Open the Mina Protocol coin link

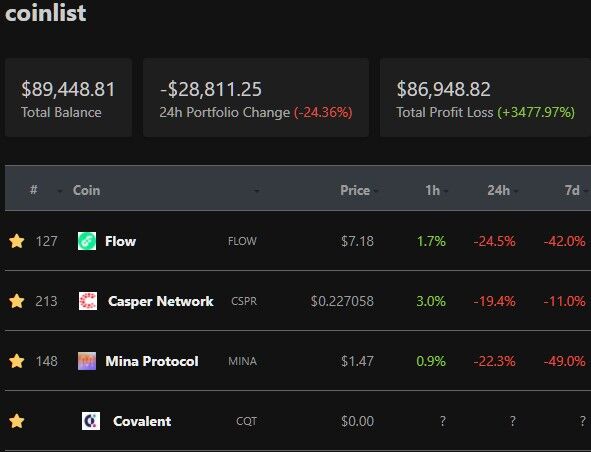(x=152, y=361)
